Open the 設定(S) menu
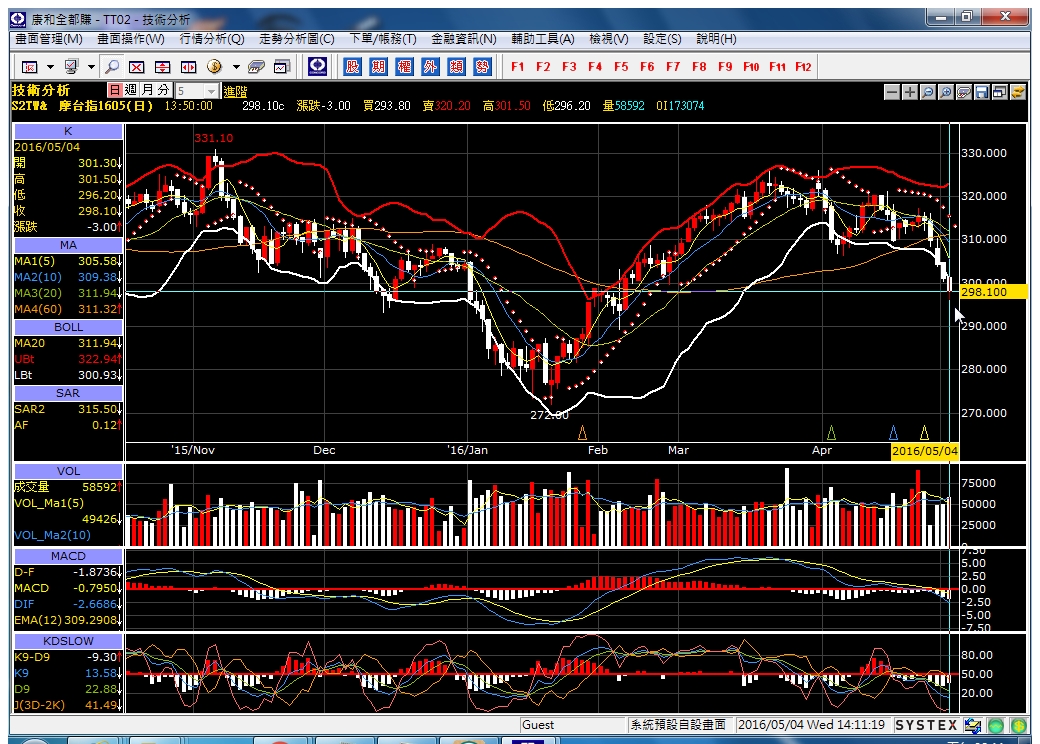 (x=662, y=39)
